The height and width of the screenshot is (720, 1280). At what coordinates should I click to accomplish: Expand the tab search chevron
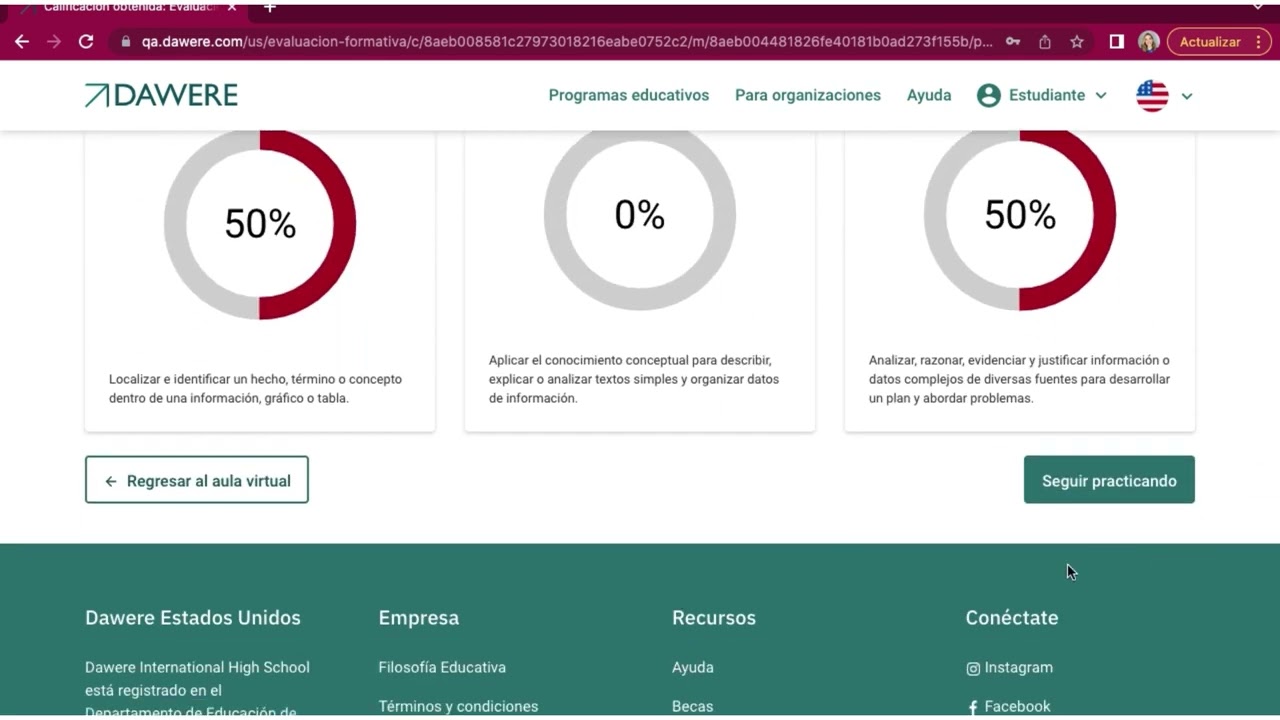tap(1258, 7)
